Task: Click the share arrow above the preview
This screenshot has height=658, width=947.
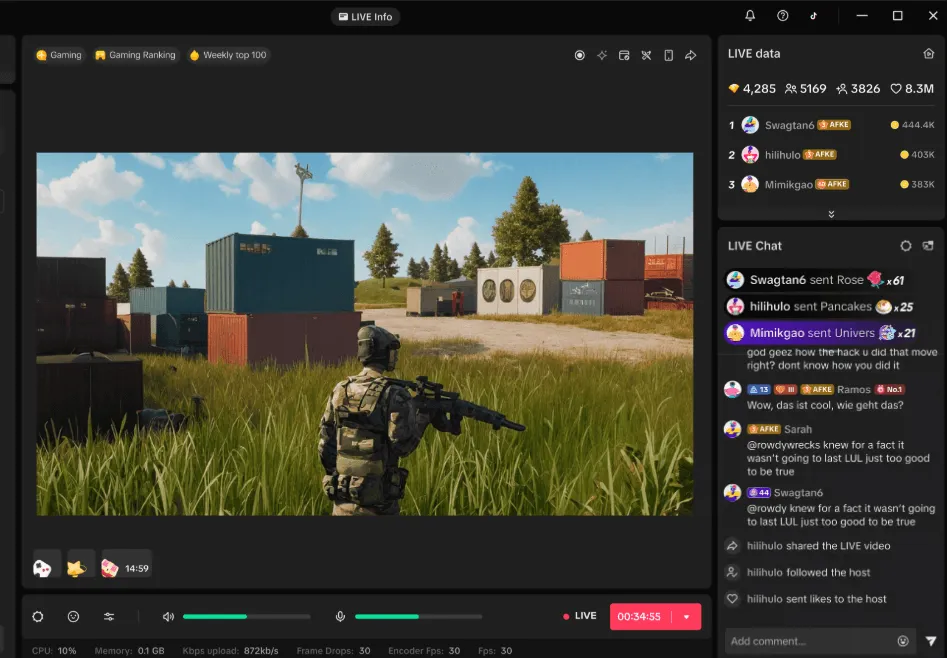Action: pos(690,55)
